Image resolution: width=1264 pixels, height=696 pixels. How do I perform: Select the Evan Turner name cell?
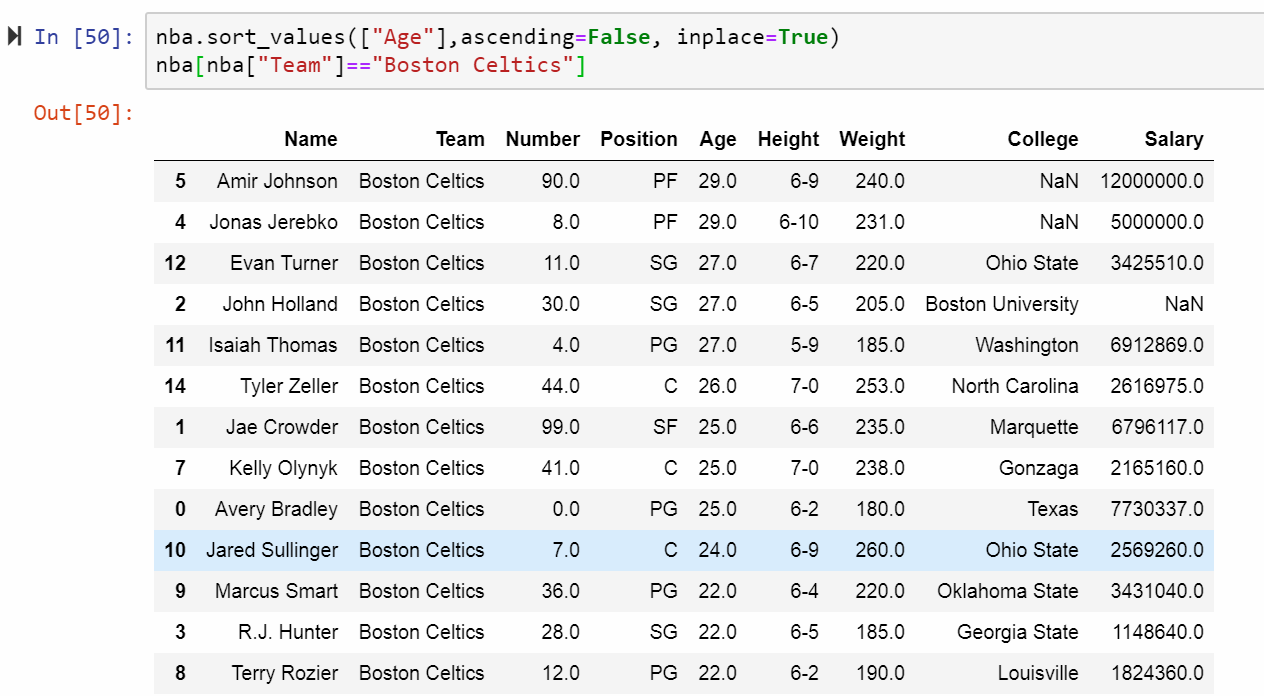tap(284, 263)
